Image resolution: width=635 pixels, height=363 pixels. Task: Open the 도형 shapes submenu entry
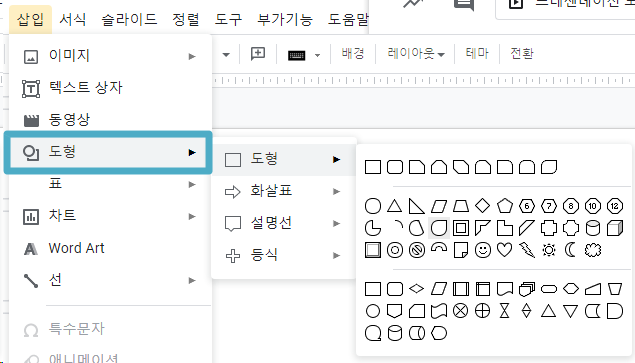pyautogui.click(x=283, y=159)
